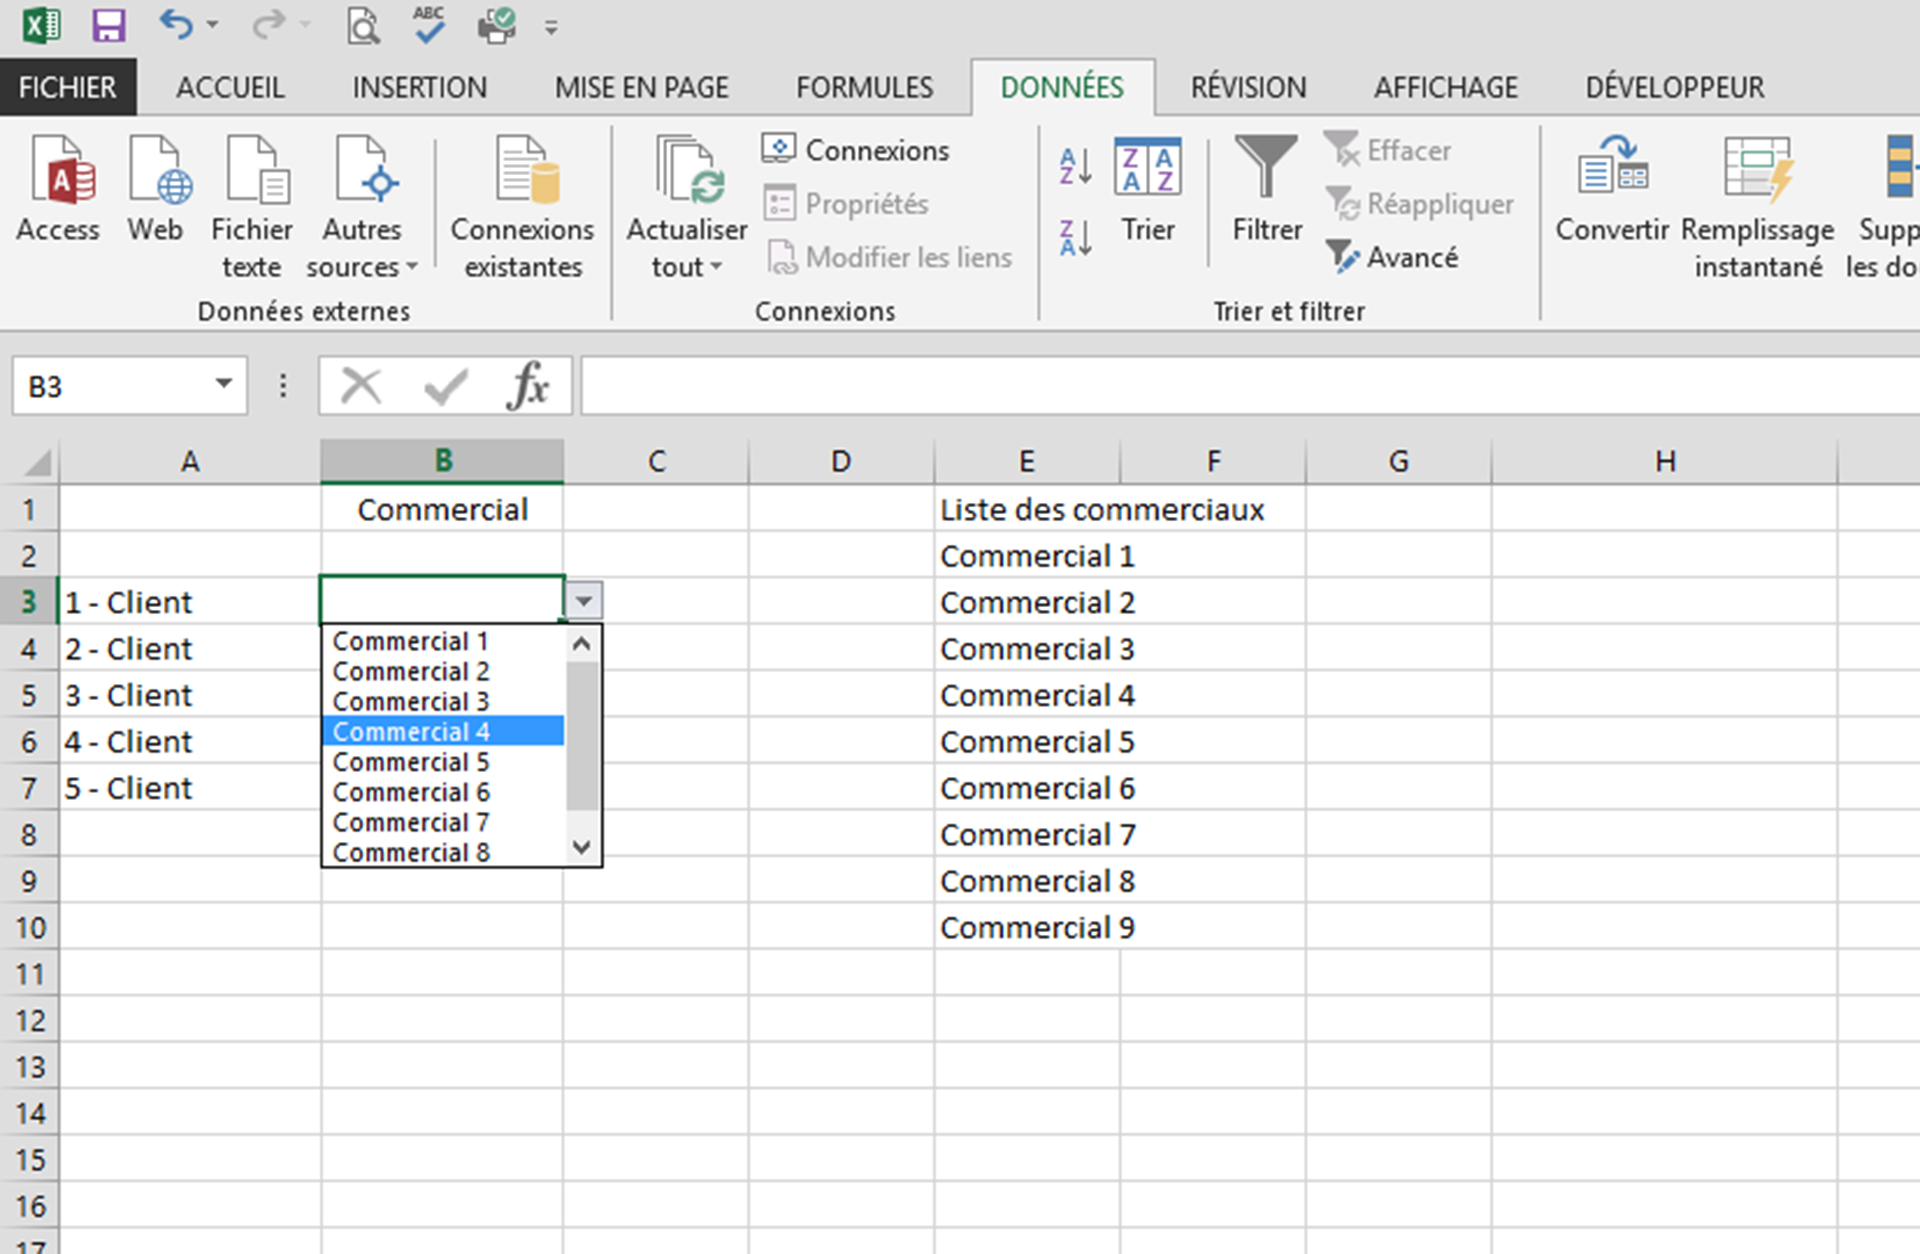Viewport: 1920px width, 1254px height.
Task: Click into the formula bar
Action: coord(1250,386)
